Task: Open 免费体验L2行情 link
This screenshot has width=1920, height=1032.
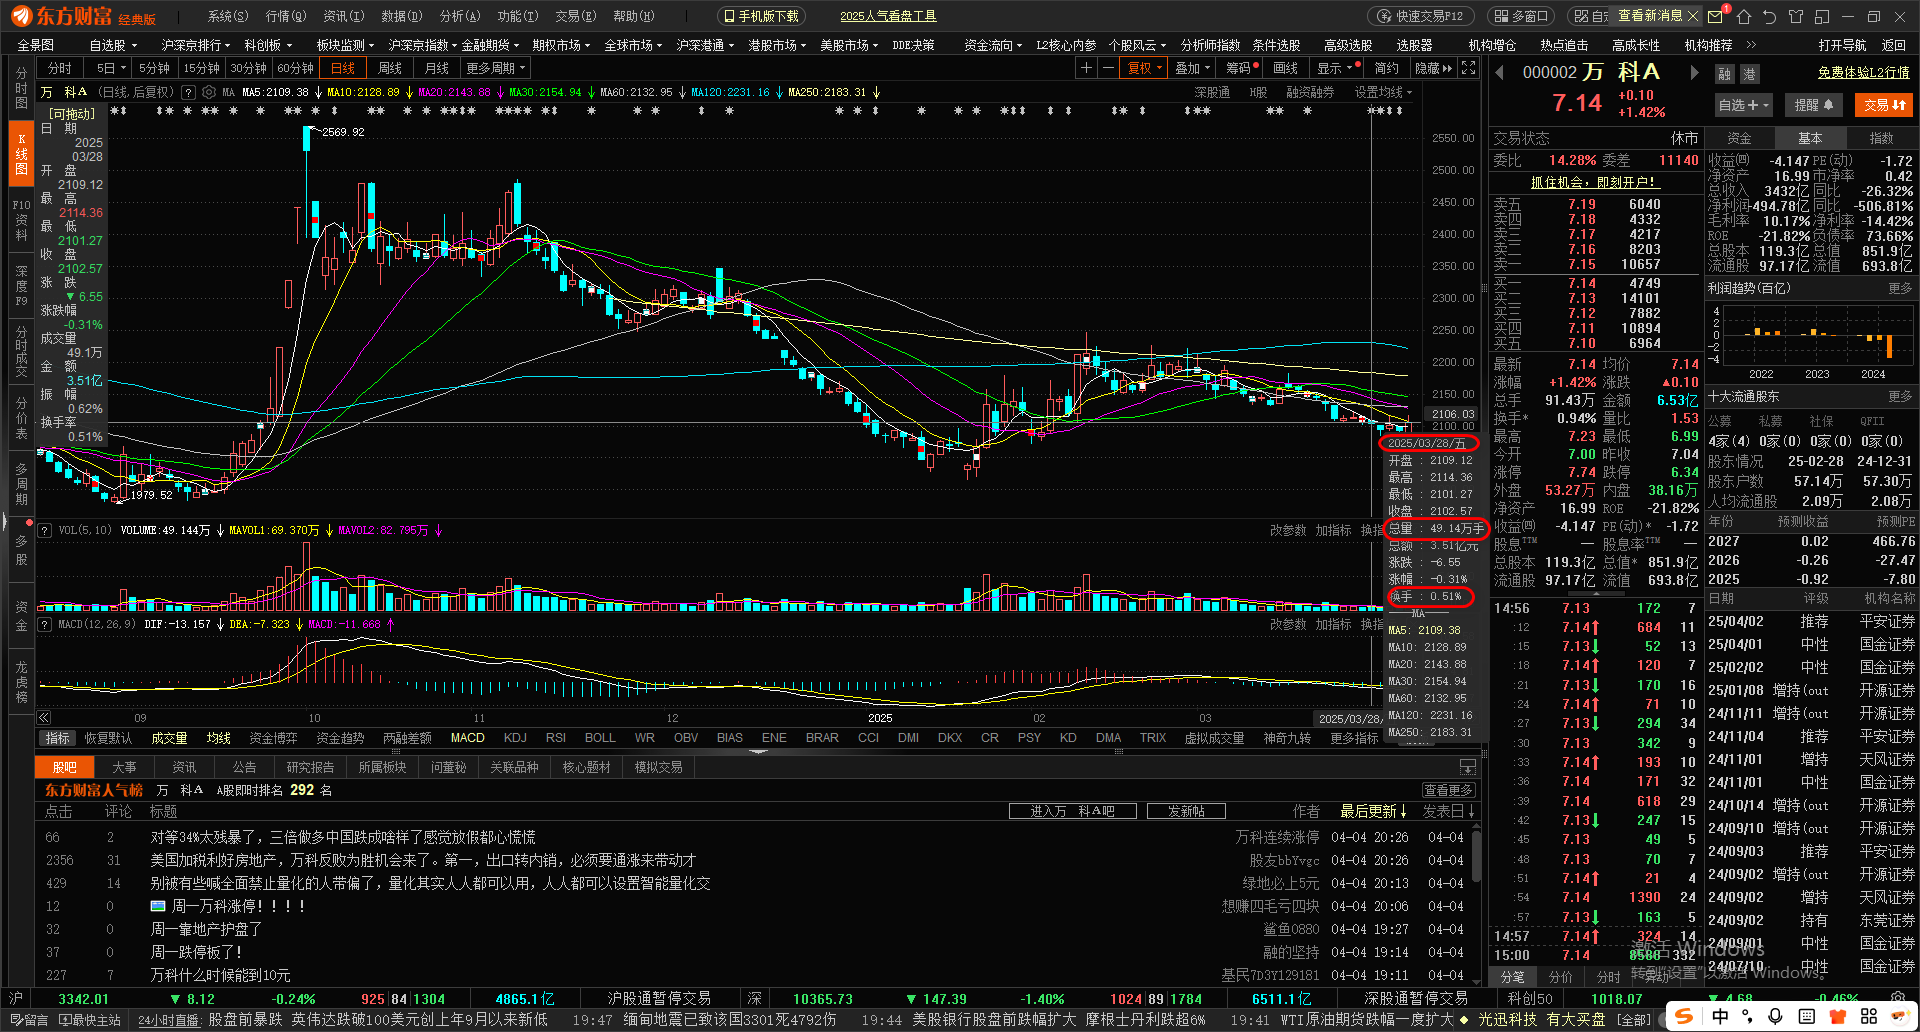Action: point(1863,73)
